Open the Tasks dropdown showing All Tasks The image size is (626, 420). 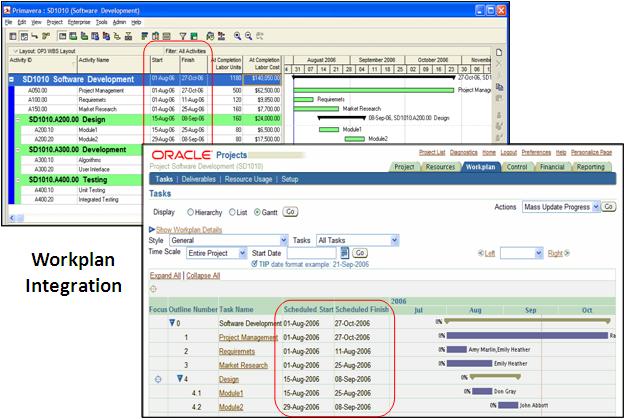coord(358,240)
